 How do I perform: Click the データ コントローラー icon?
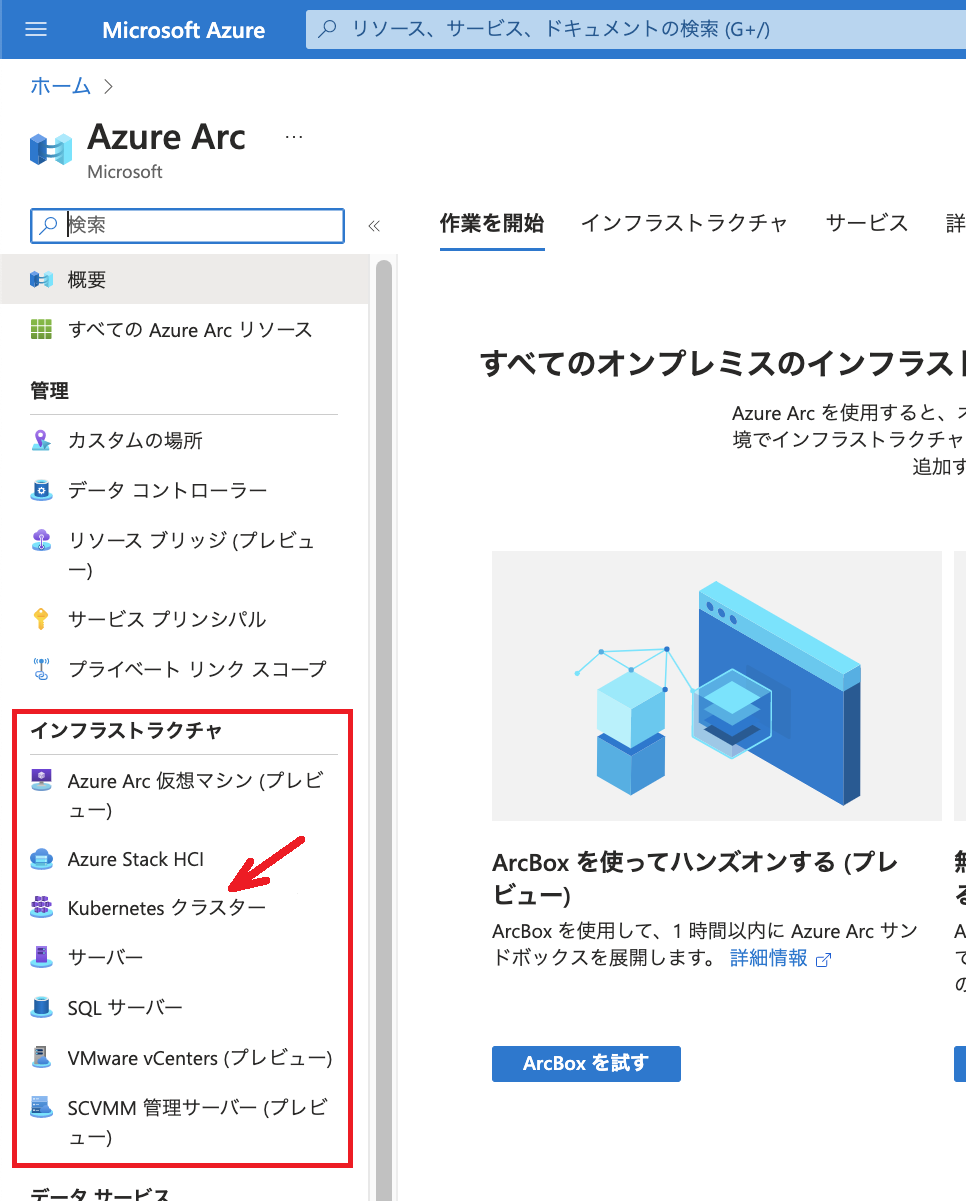click(x=41, y=490)
